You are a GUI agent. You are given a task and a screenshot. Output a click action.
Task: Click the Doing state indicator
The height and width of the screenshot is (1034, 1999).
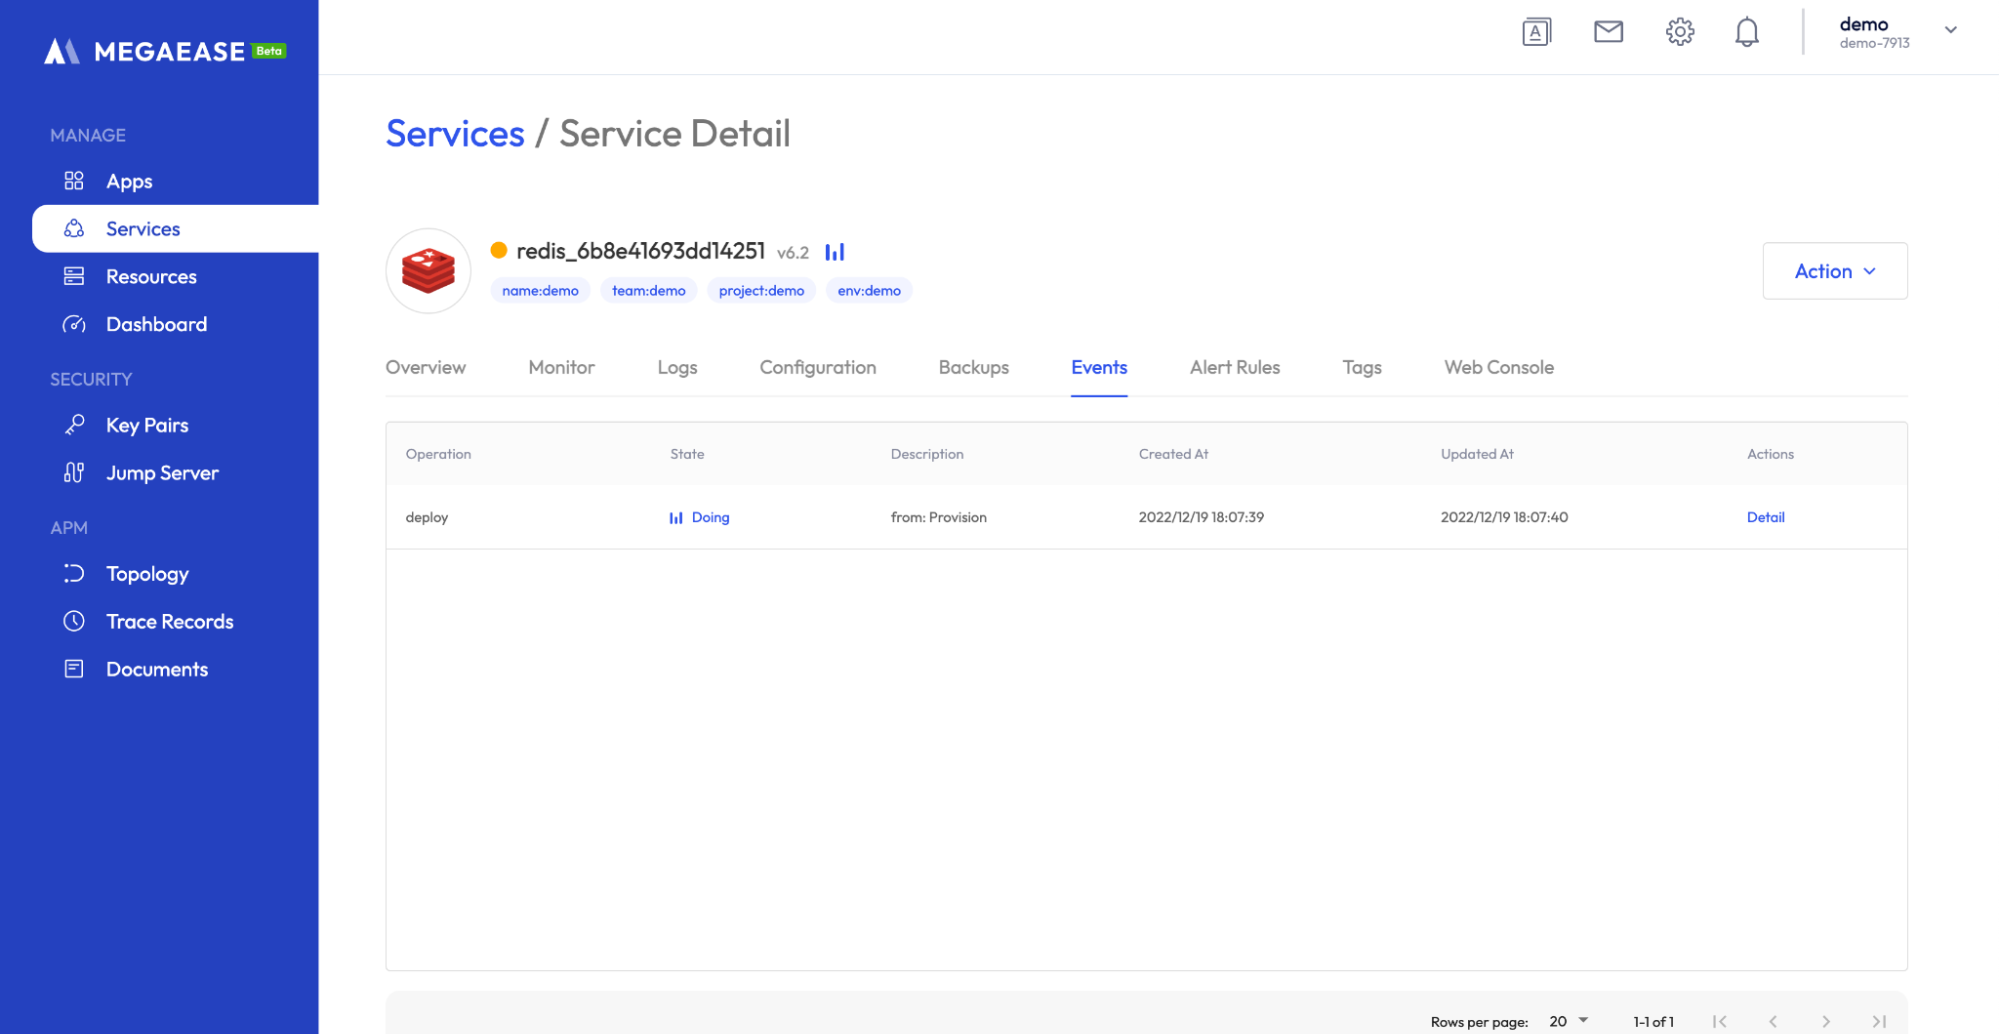click(x=710, y=517)
